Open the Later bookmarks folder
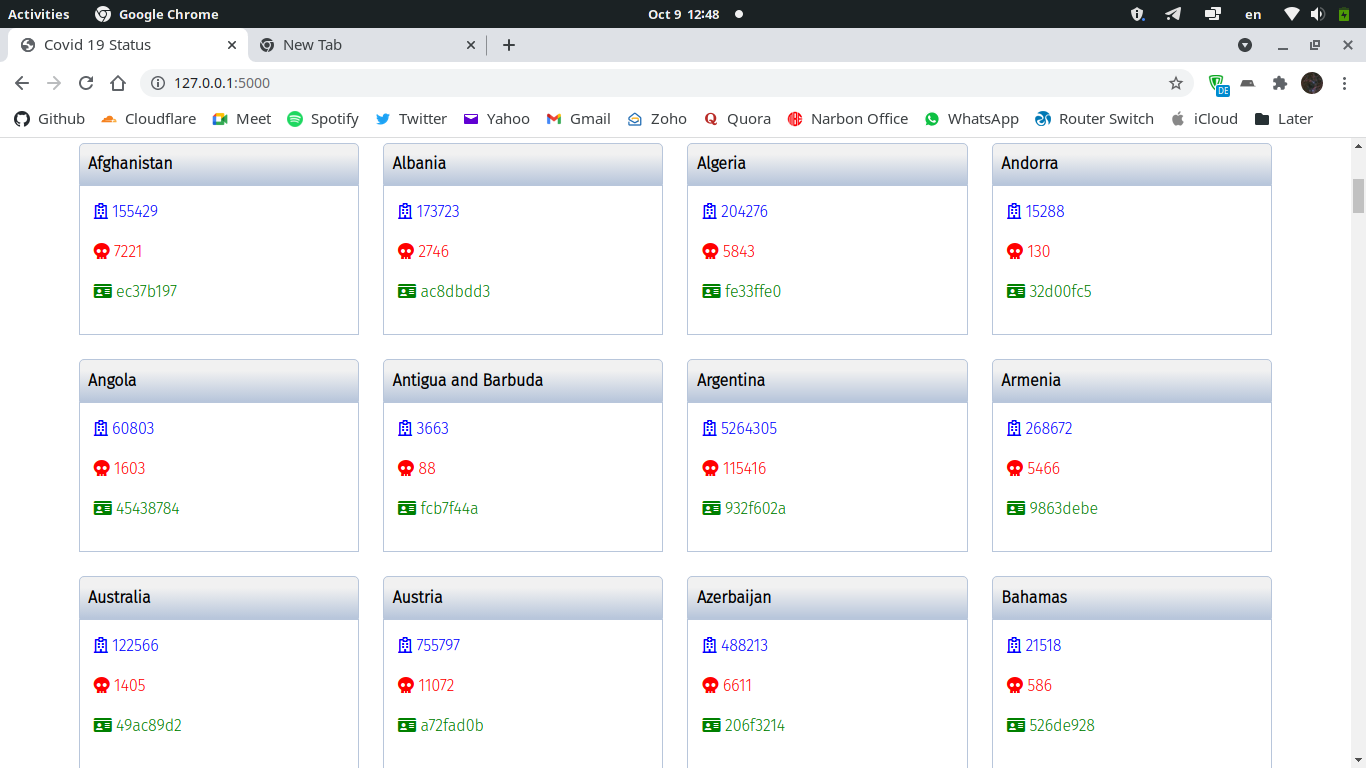The width and height of the screenshot is (1366, 768). click(1284, 118)
